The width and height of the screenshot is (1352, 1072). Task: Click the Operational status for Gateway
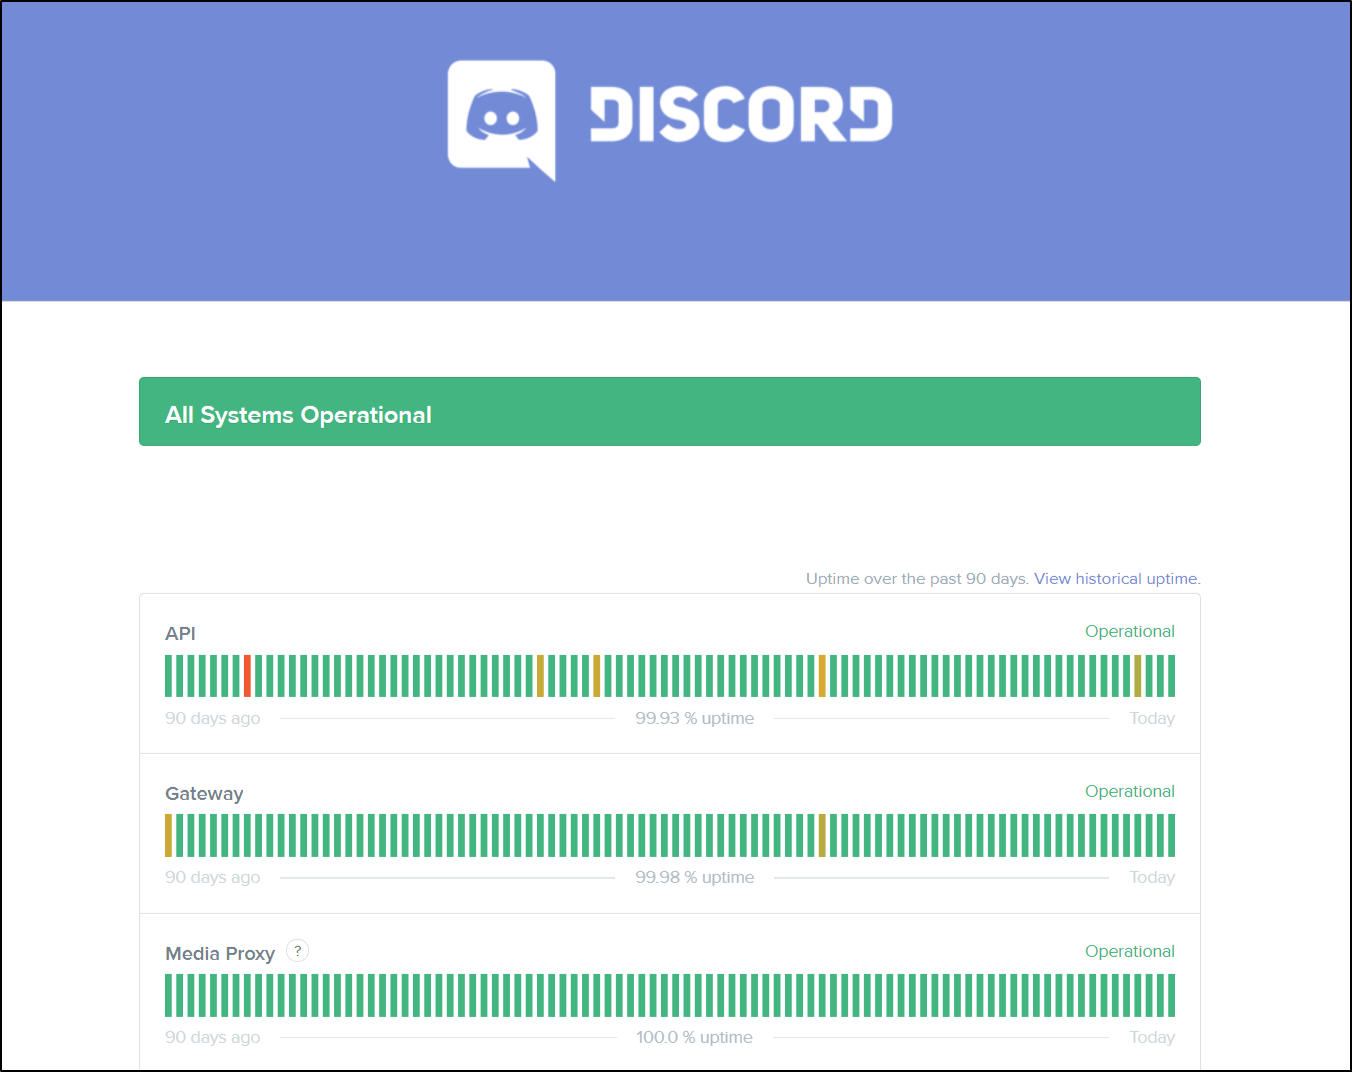click(1130, 791)
